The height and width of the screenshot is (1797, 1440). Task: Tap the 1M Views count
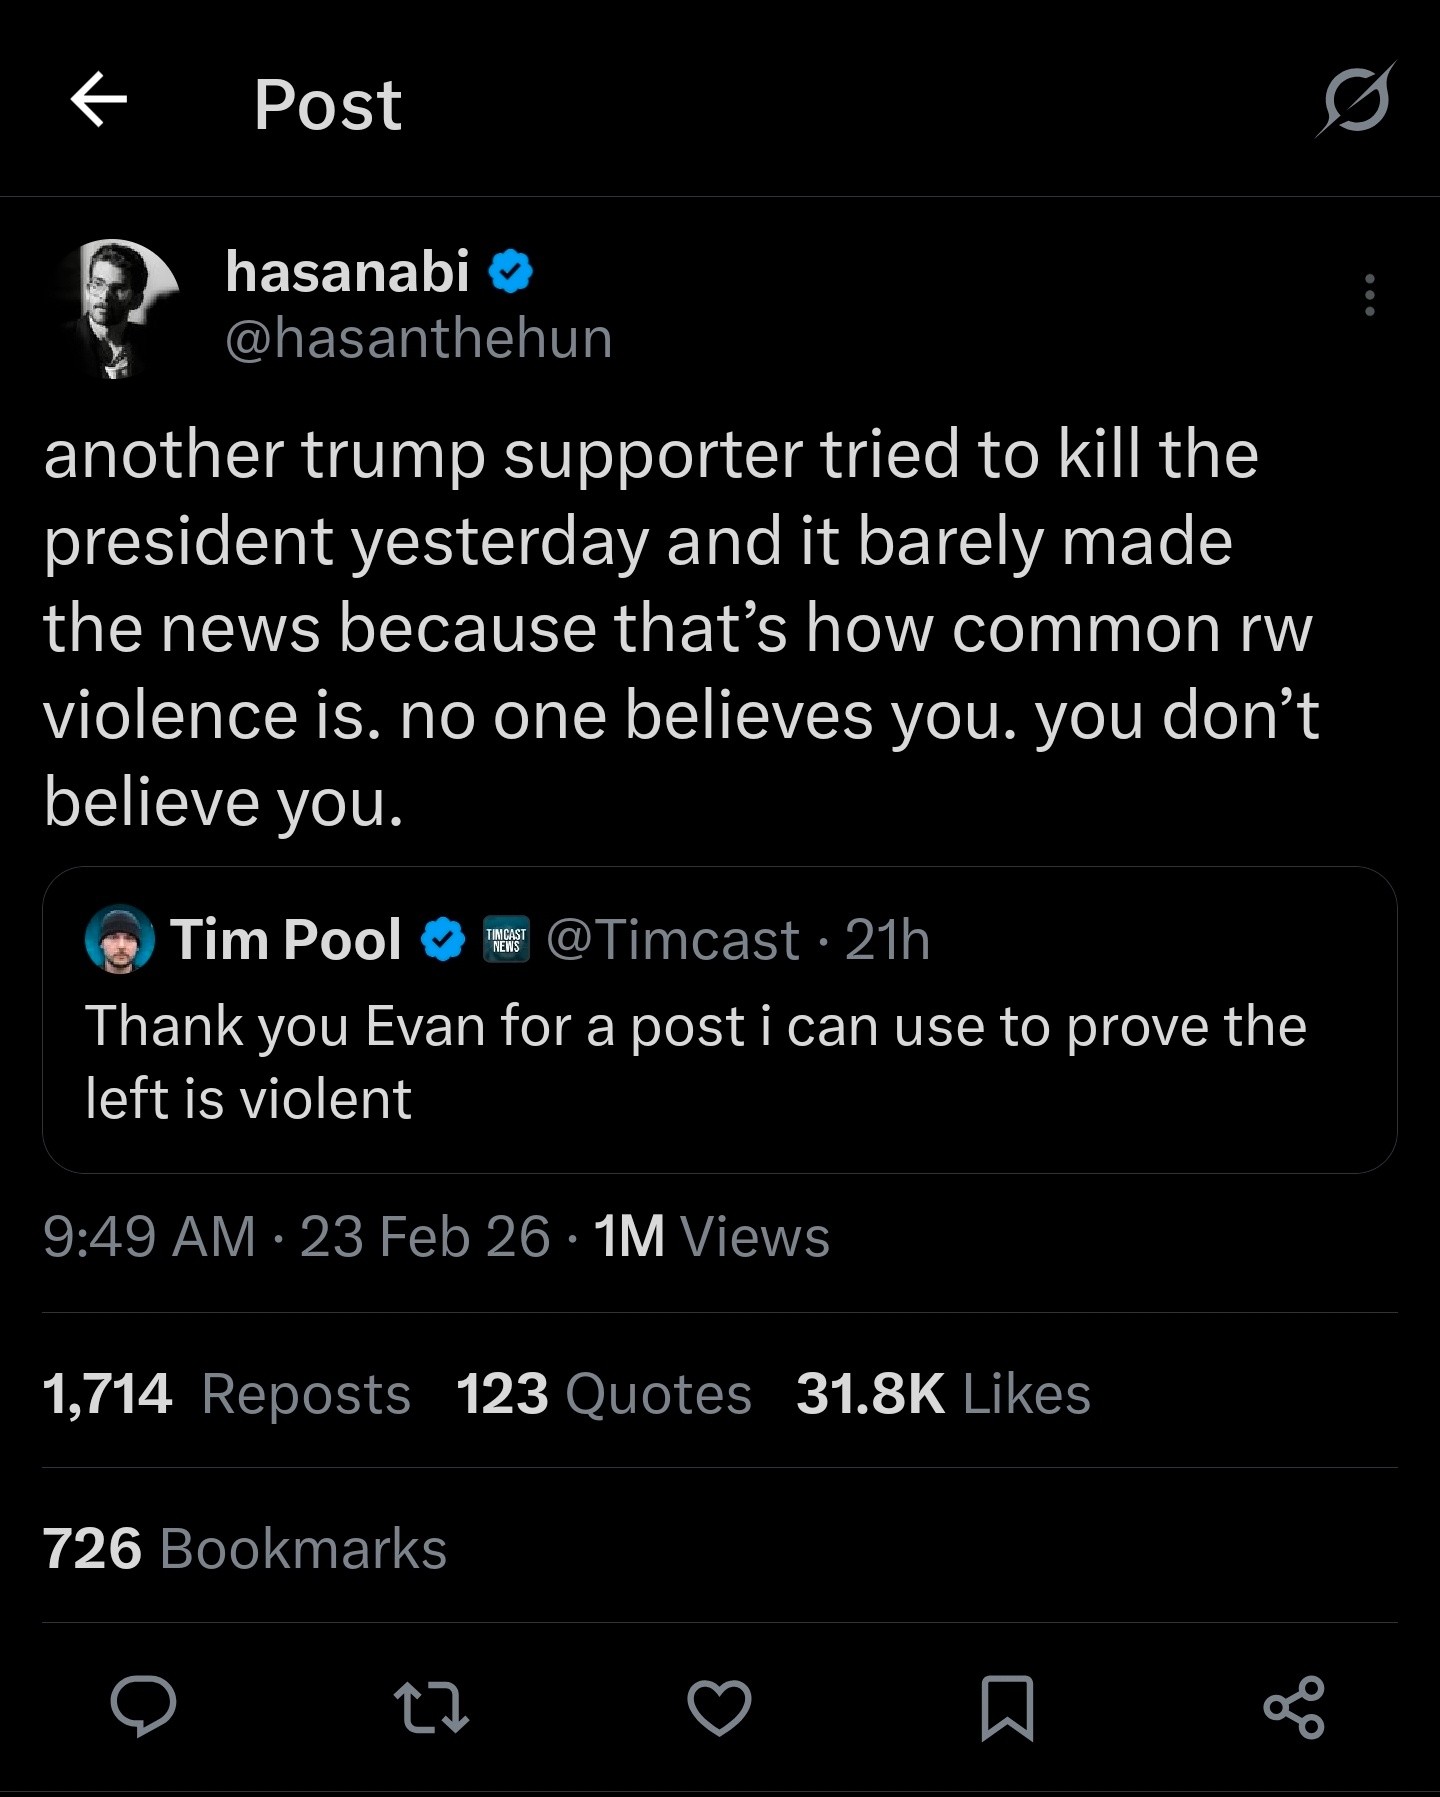click(711, 1237)
